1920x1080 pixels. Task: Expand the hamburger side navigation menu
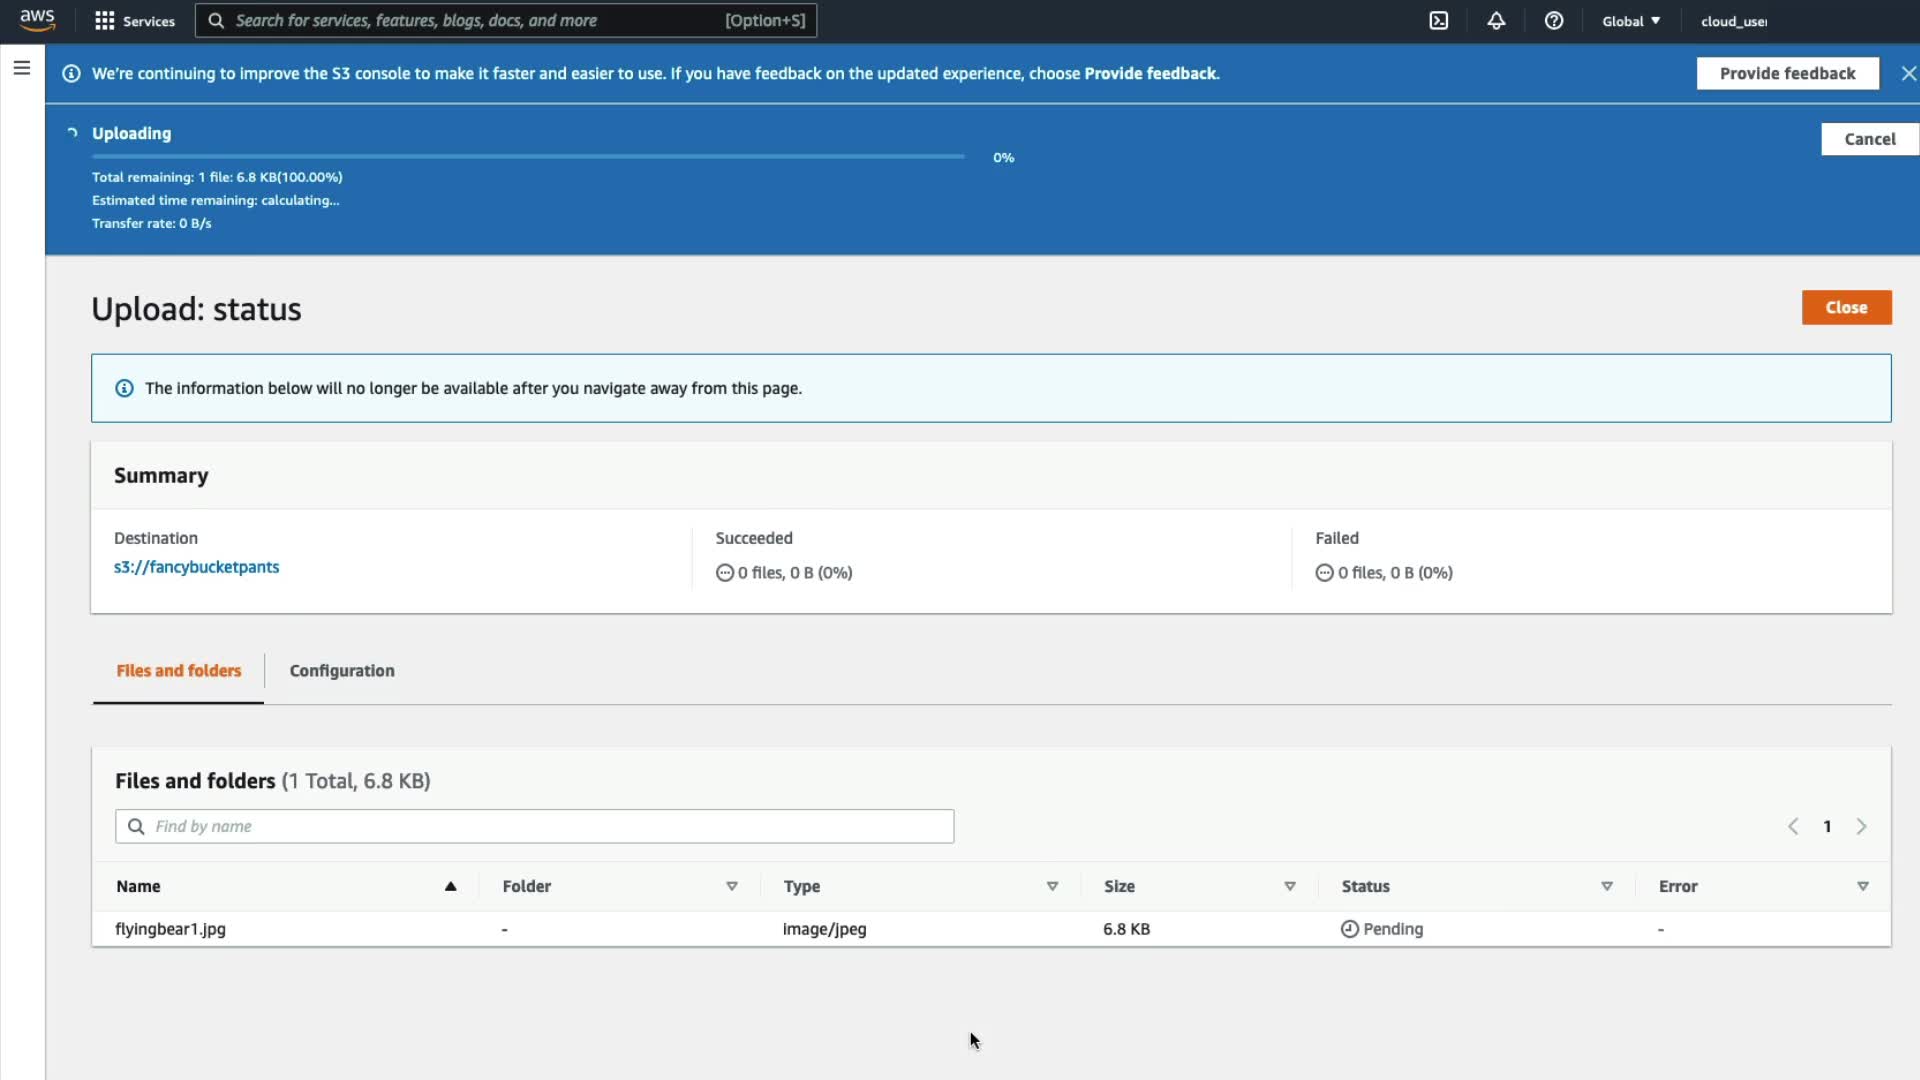pyautogui.click(x=22, y=68)
